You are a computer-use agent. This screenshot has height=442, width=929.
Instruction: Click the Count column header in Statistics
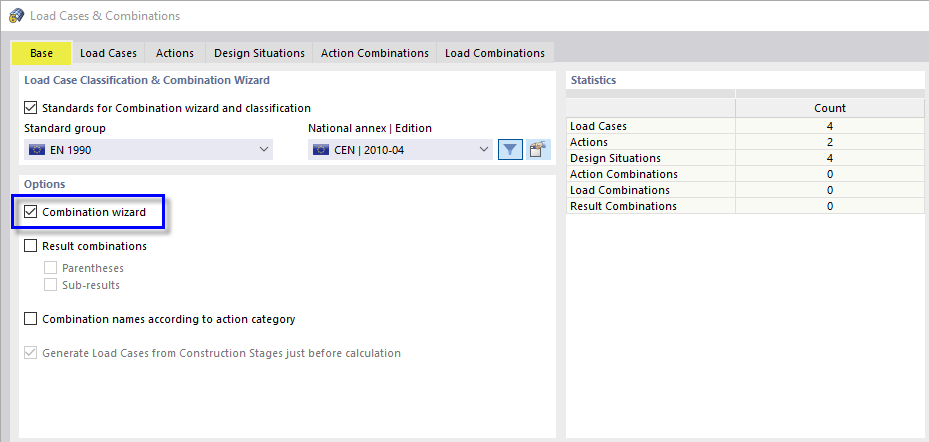coord(829,108)
